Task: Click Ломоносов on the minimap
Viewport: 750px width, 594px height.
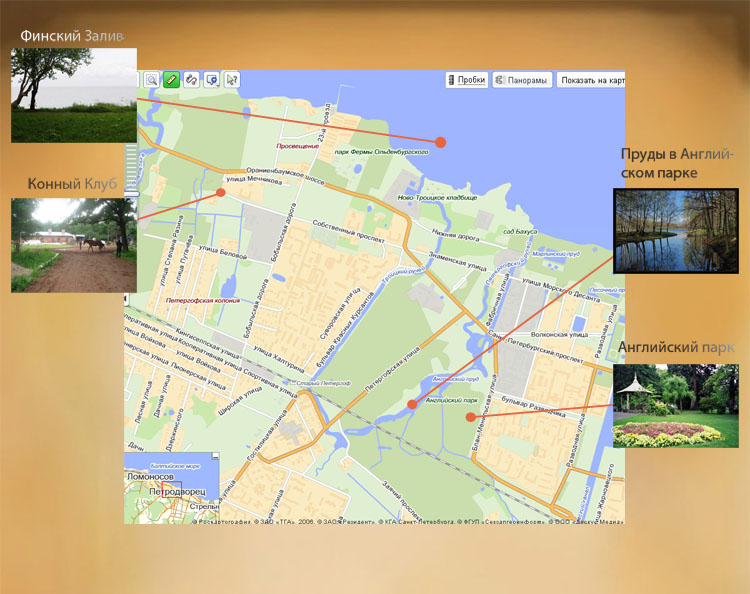Action: pos(150,477)
